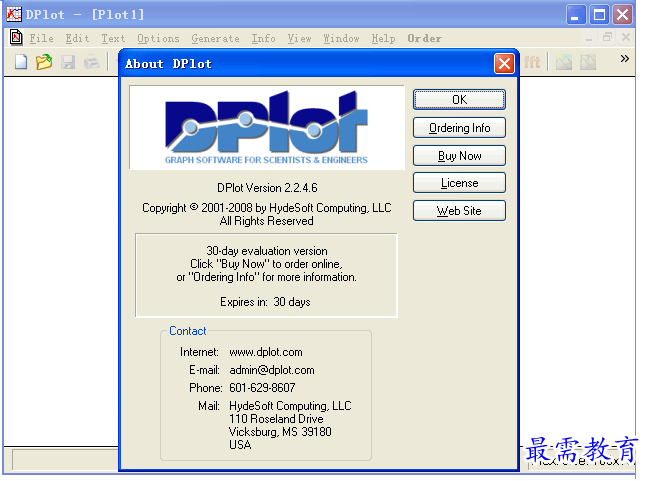The image size is (647, 481).
Task: Click the first graph picture toolbar icon right of FFT
Action: 564,62
